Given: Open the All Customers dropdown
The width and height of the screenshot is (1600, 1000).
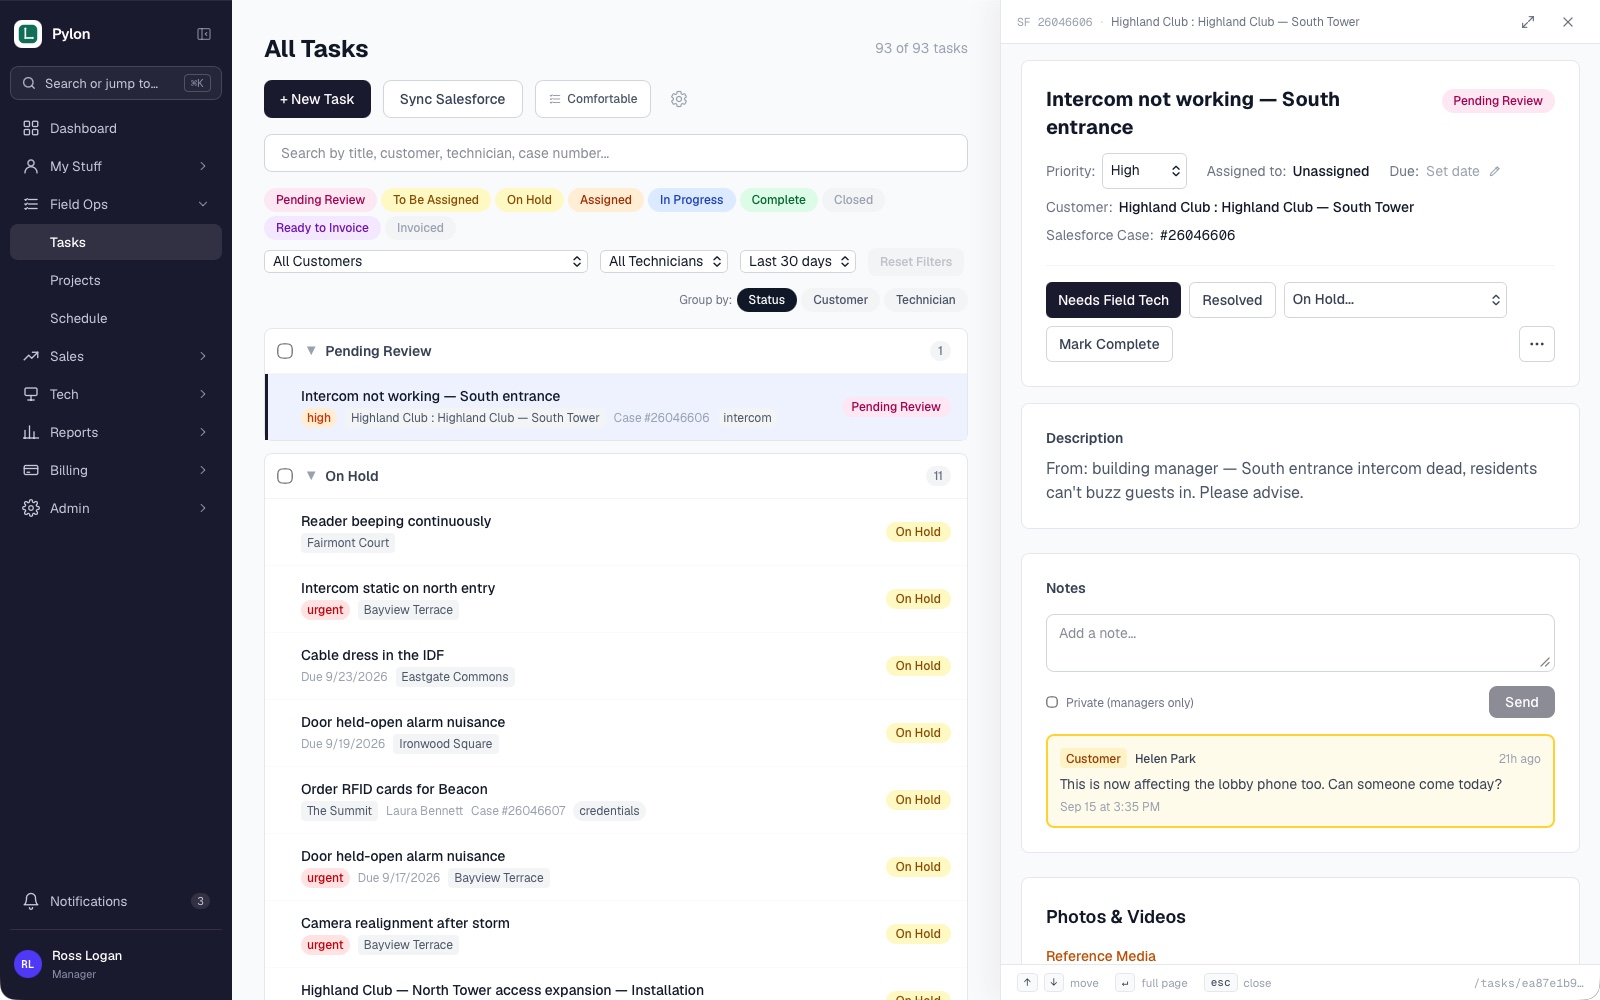Looking at the screenshot, I should pos(426,261).
